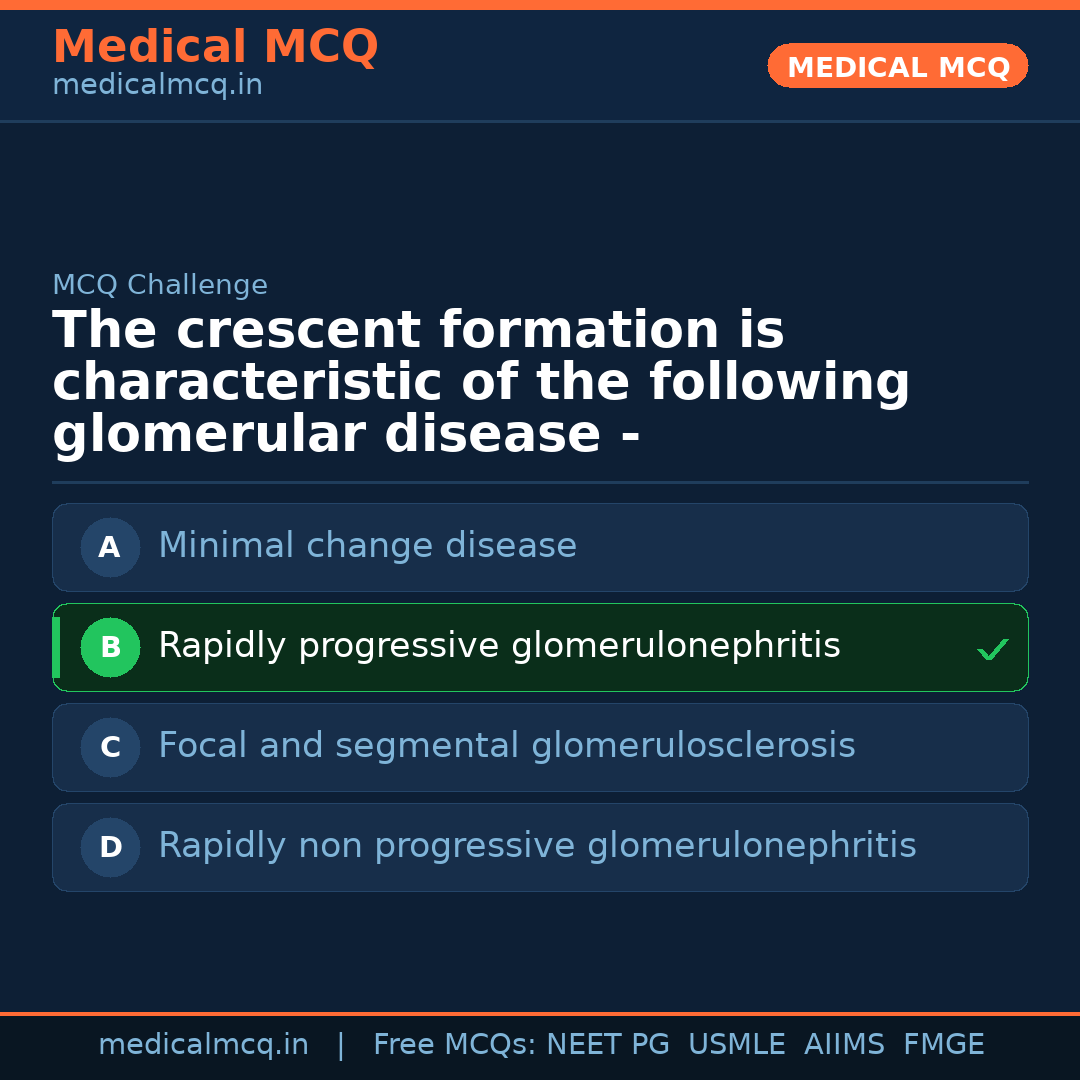This screenshot has height=1080, width=1080.
Task: Select the answer 'Minimal change disease'
Action: 367,546
